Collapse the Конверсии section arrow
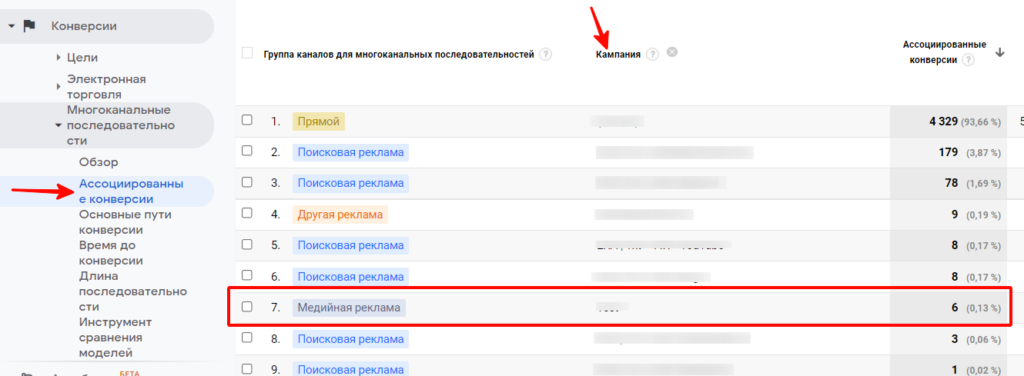Image resolution: width=1024 pixels, height=376 pixels. tap(11, 27)
